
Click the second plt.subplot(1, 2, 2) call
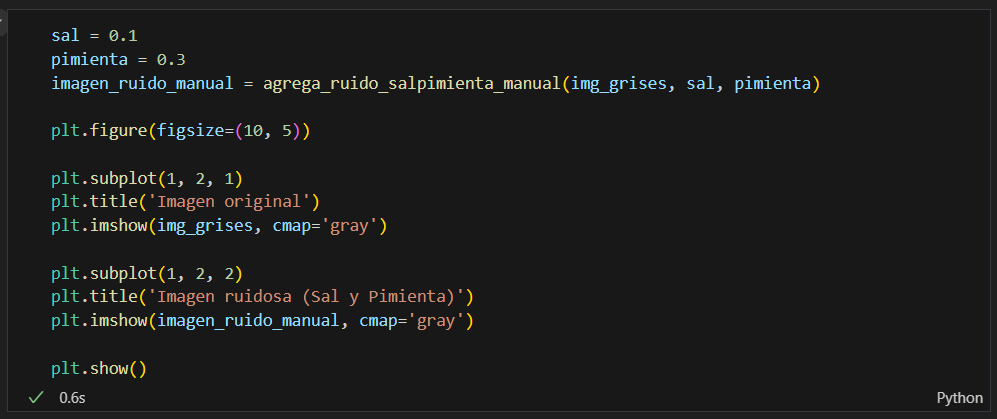tap(147, 273)
